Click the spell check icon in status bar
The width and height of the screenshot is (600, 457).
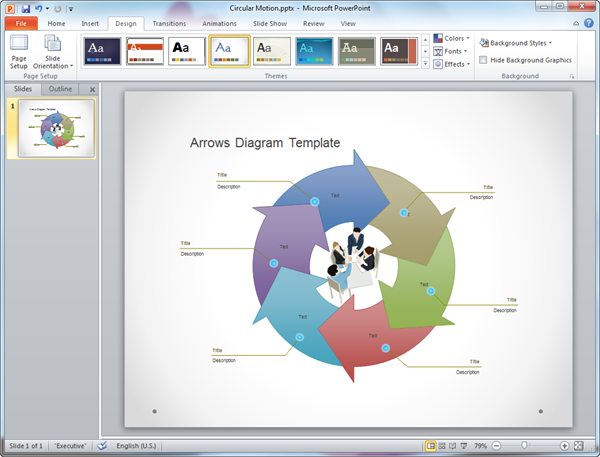(102, 446)
